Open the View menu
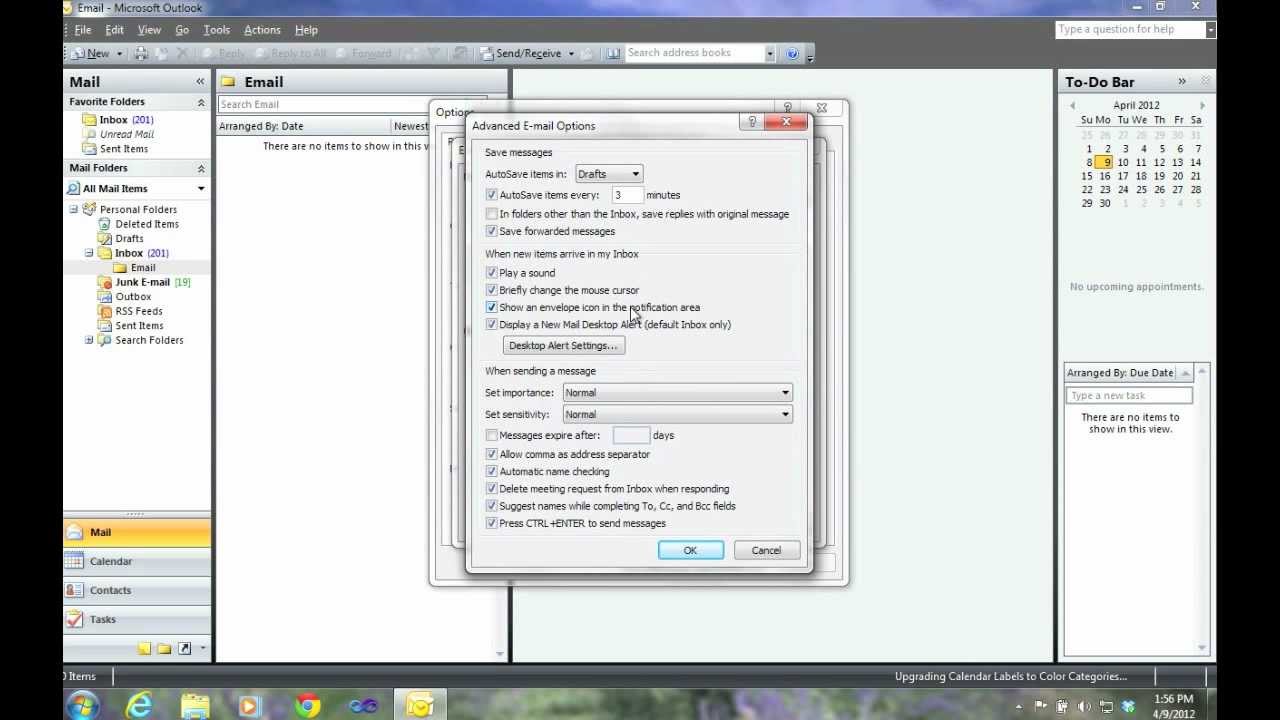 [x=149, y=30]
